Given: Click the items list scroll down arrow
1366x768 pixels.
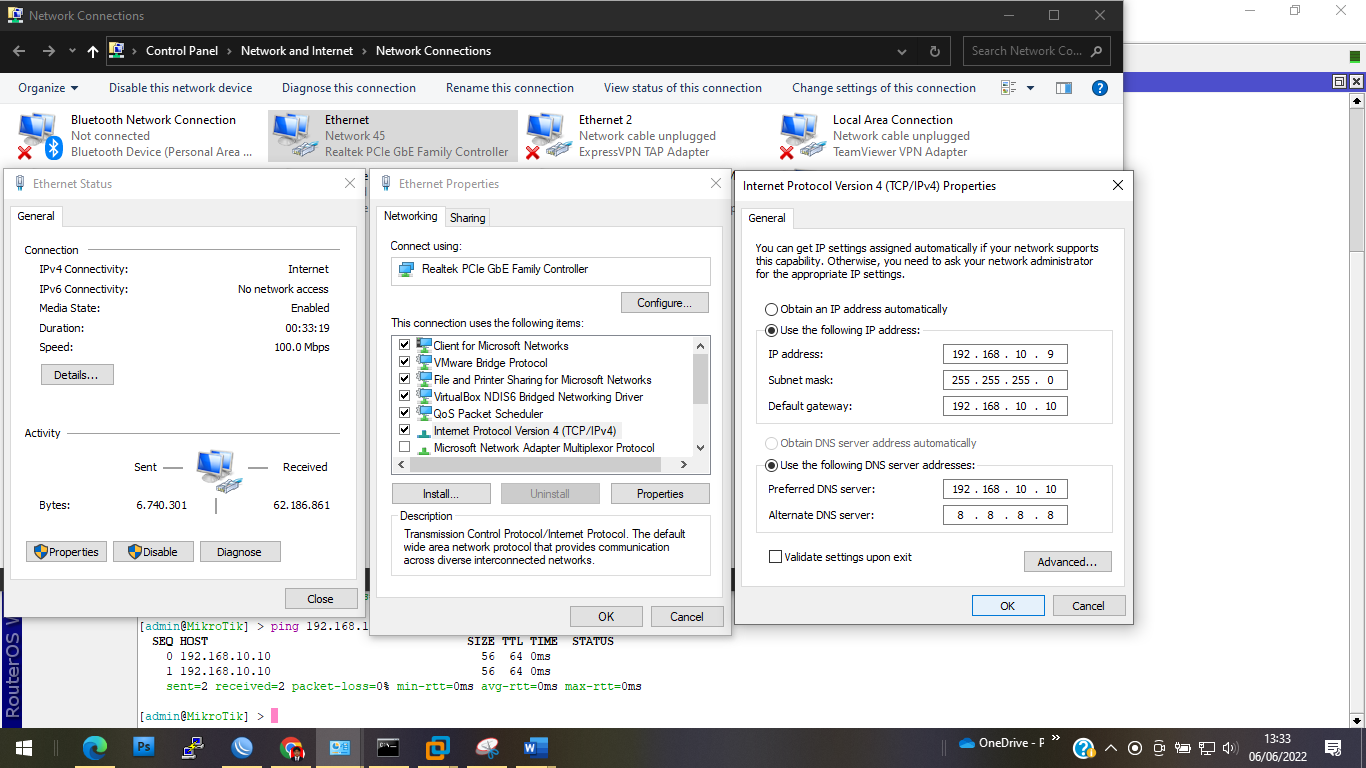Looking at the screenshot, I should pyautogui.click(x=700, y=448).
